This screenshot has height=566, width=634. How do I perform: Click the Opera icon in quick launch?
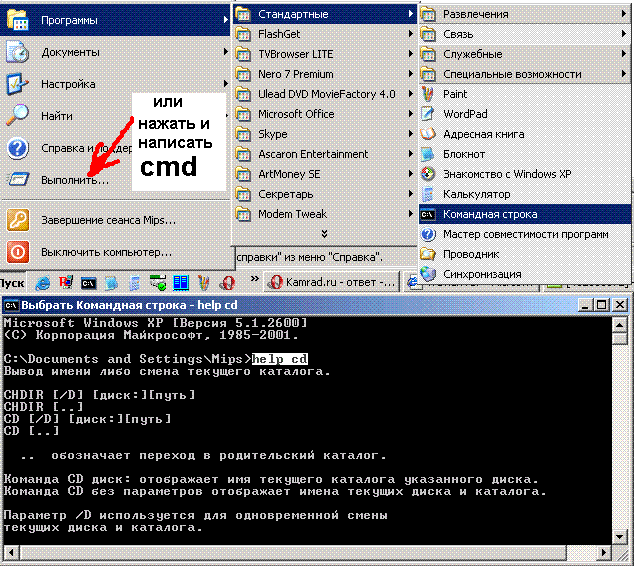point(227,283)
